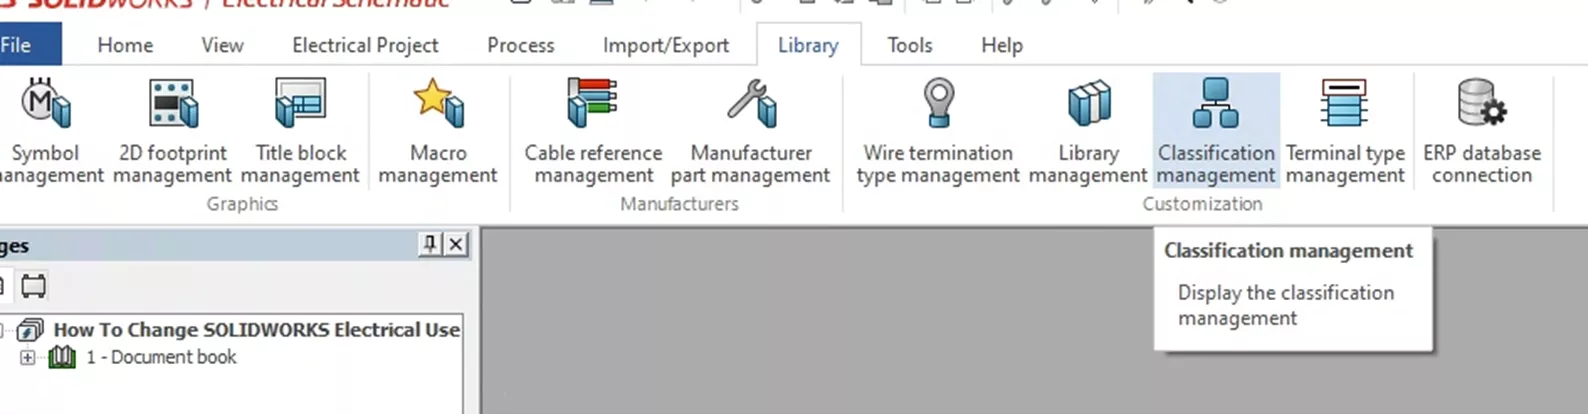Switch to the Import/Export tab

pos(665,45)
